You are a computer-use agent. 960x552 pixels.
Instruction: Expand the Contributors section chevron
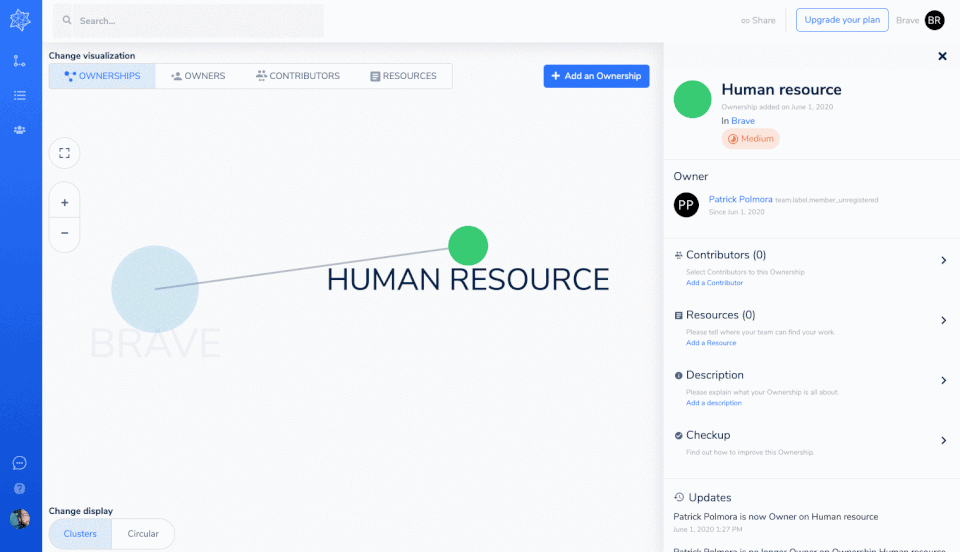point(943,260)
